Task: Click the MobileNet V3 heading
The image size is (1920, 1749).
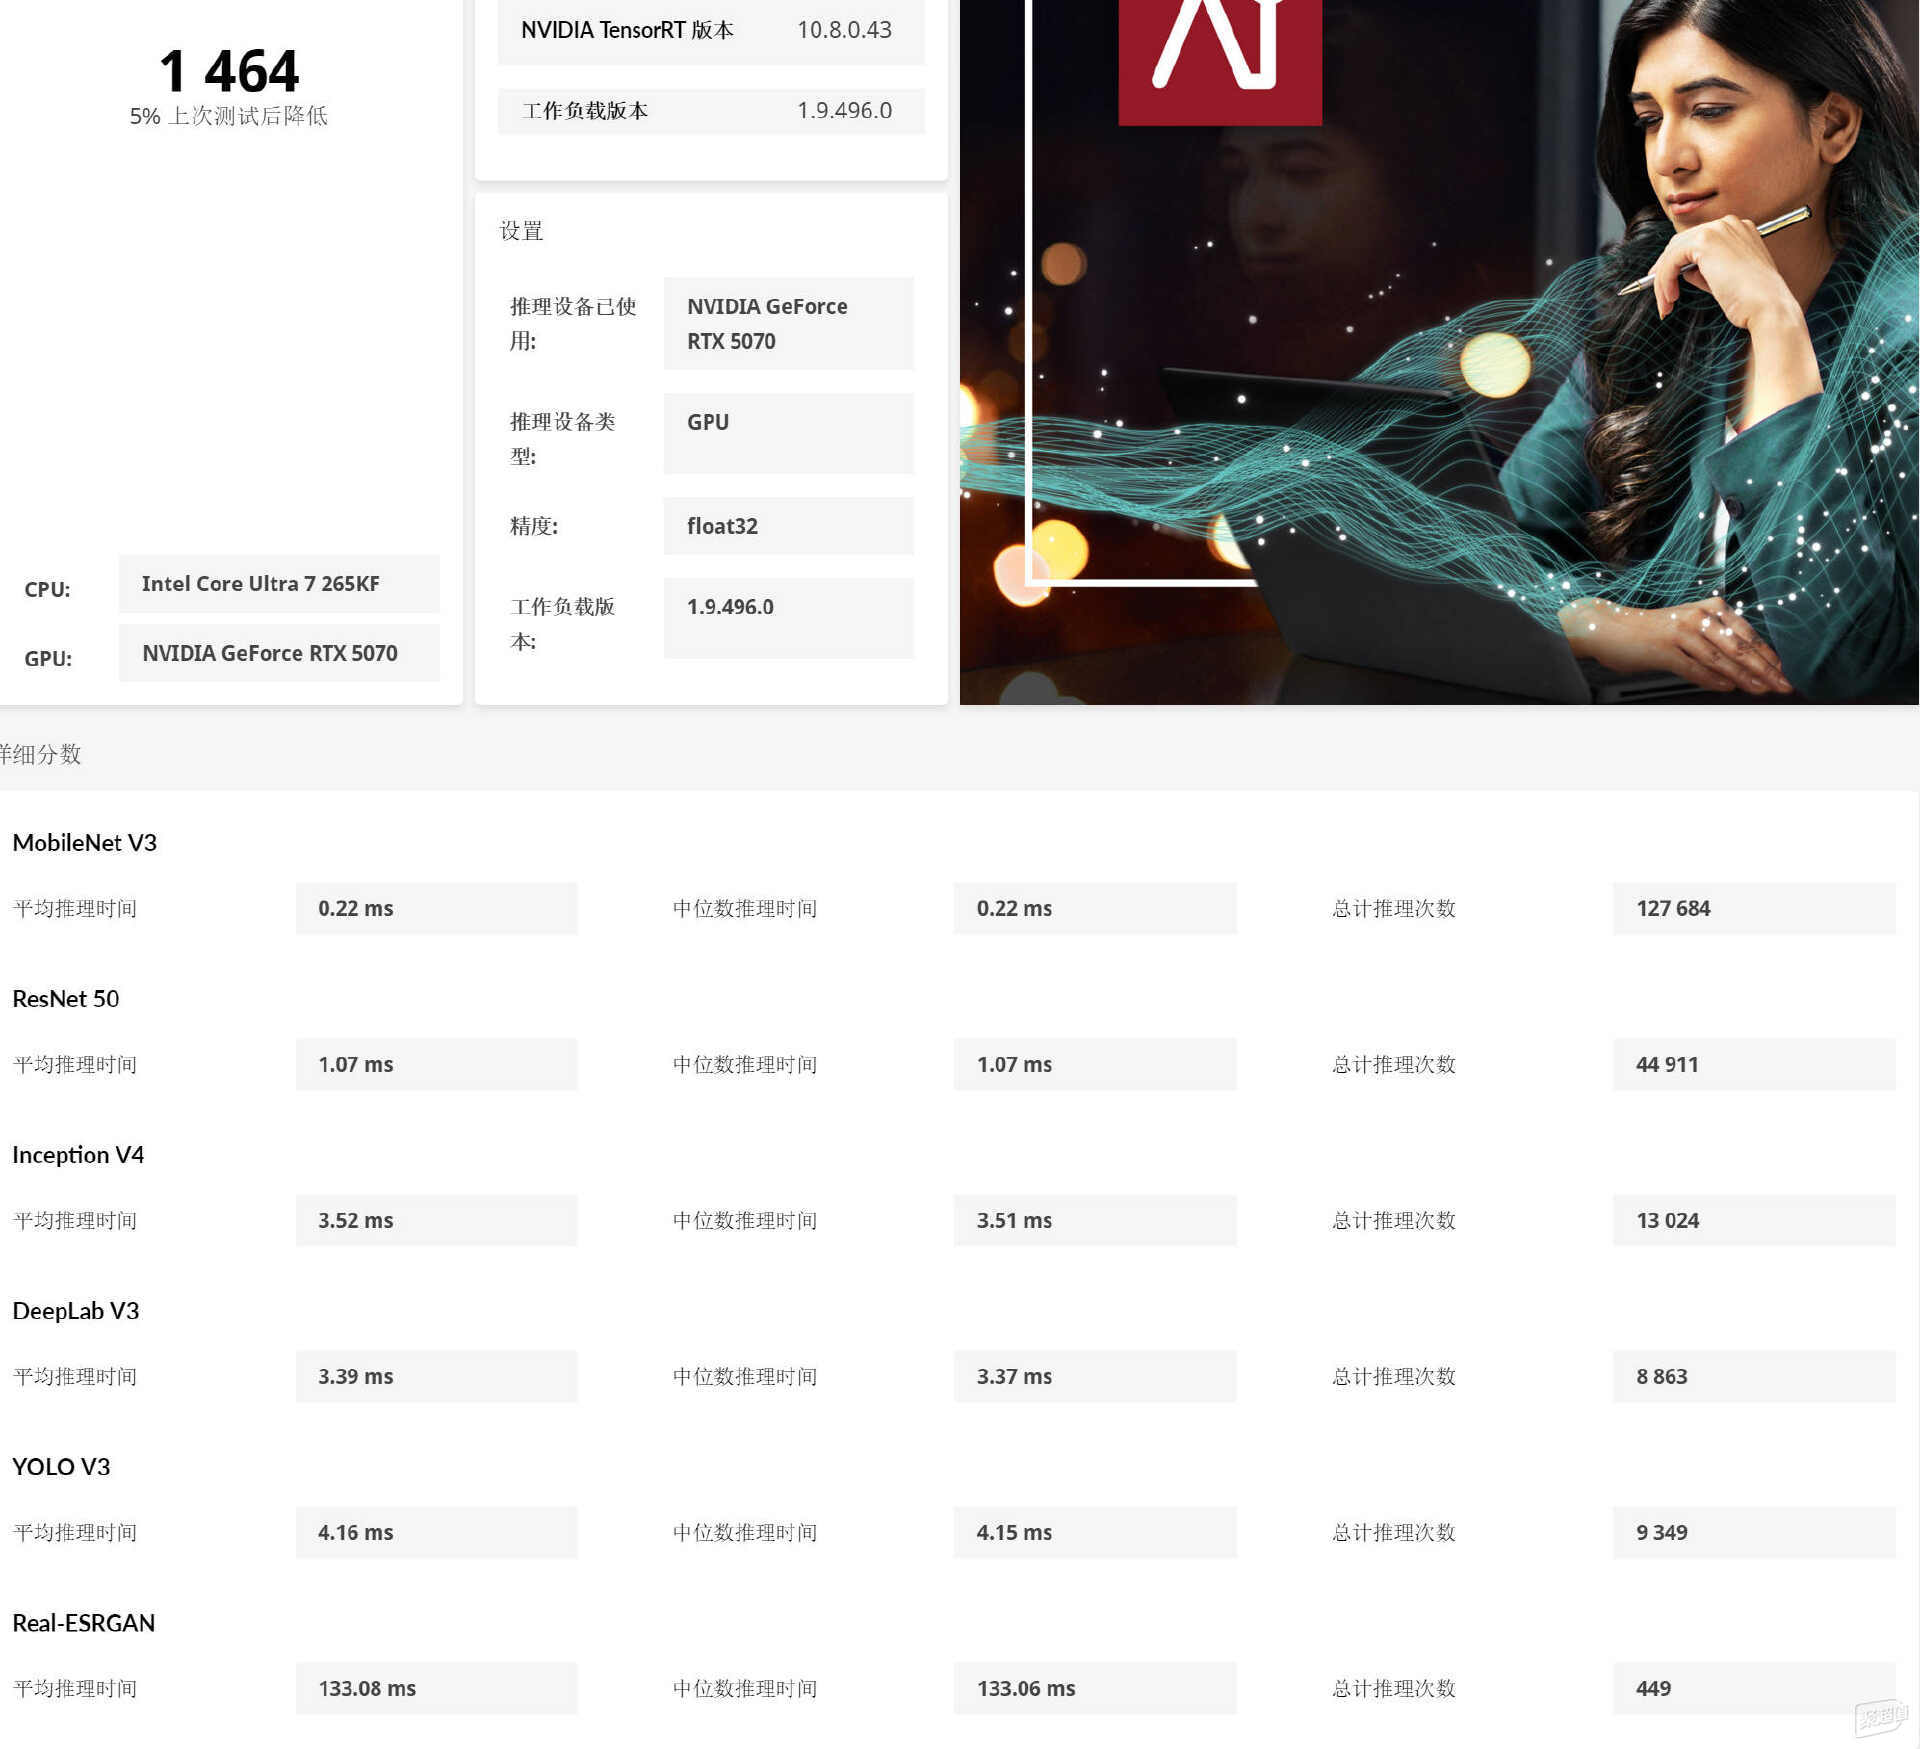Action: 85,843
